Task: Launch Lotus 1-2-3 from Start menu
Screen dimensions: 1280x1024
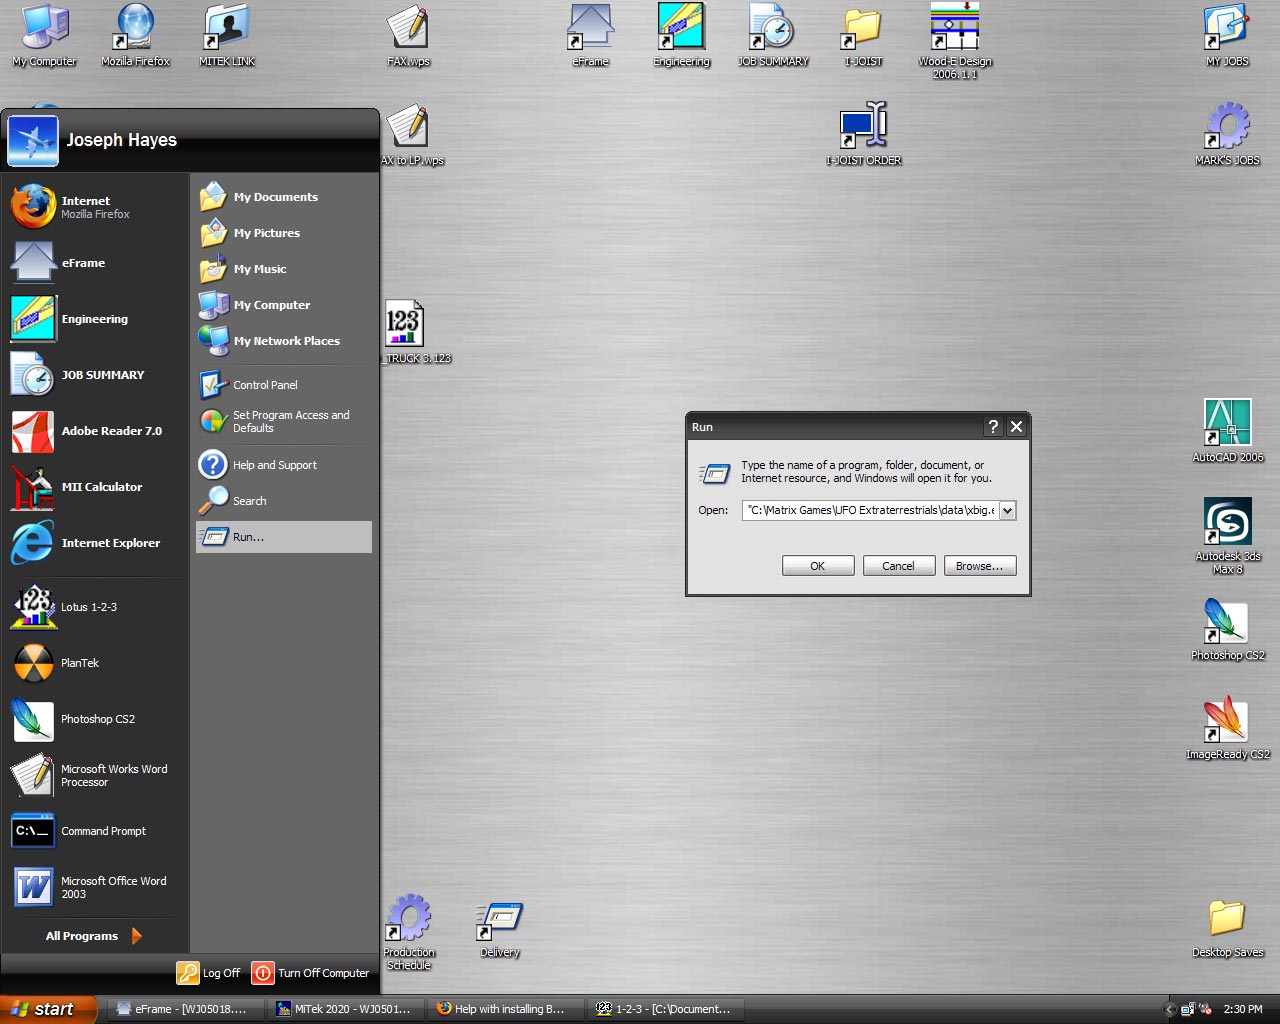Action: pos(95,607)
